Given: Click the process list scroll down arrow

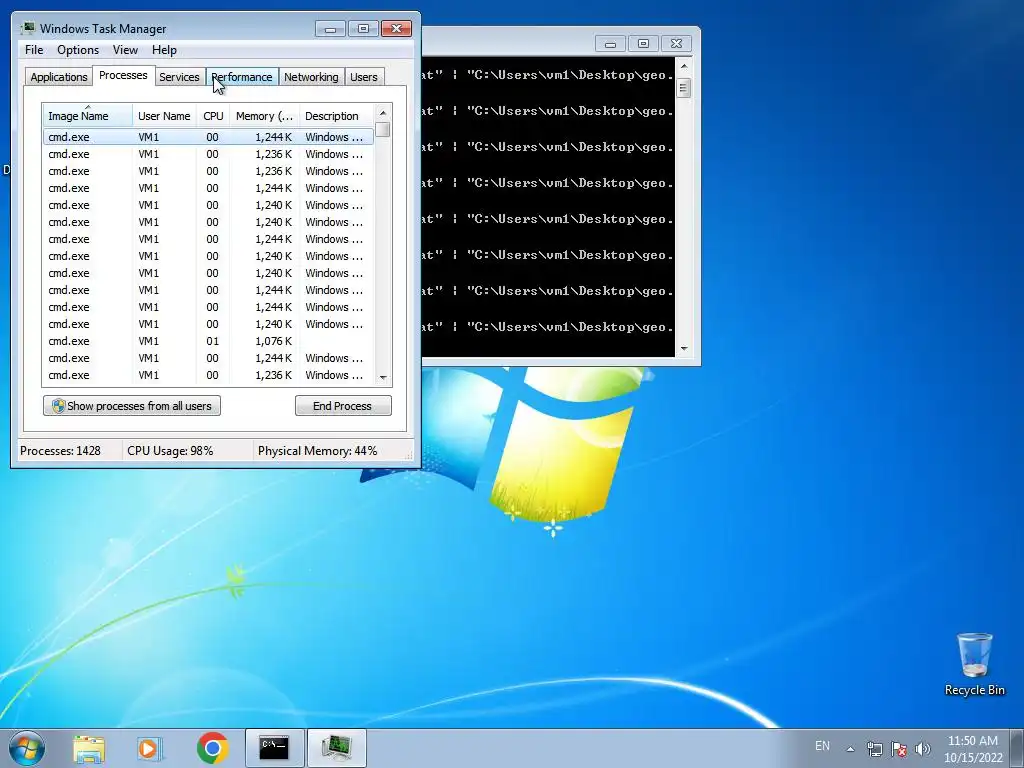Looking at the screenshot, I should click(383, 377).
